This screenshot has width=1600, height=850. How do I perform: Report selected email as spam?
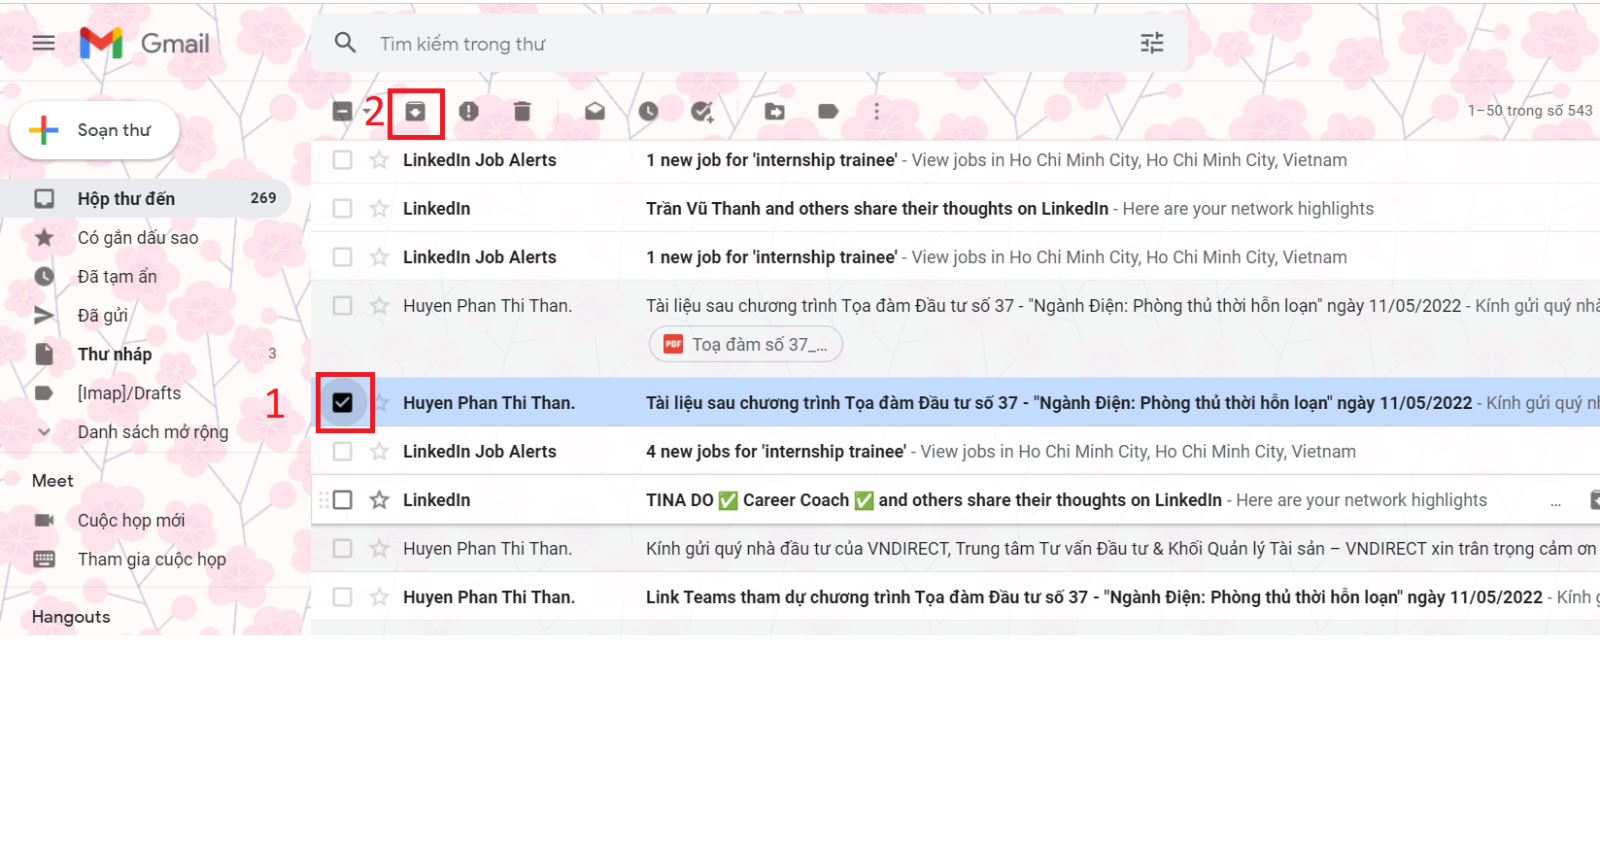[469, 111]
